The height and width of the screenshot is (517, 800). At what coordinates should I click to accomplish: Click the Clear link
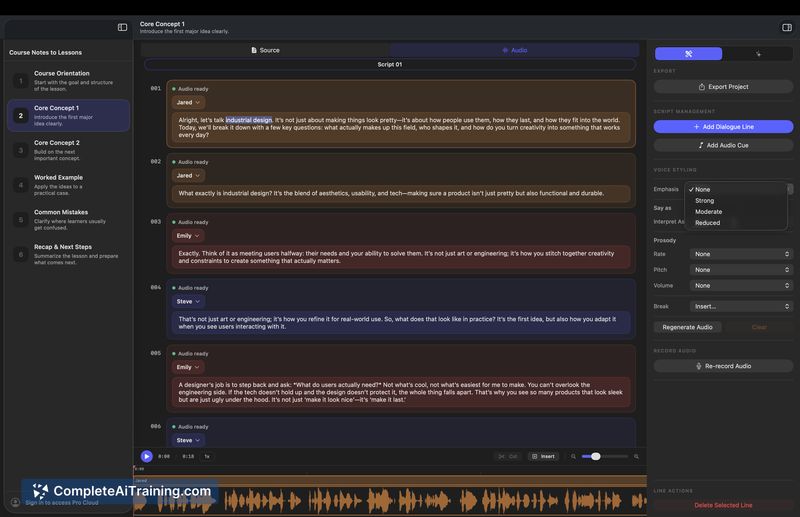[x=759, y=327]
